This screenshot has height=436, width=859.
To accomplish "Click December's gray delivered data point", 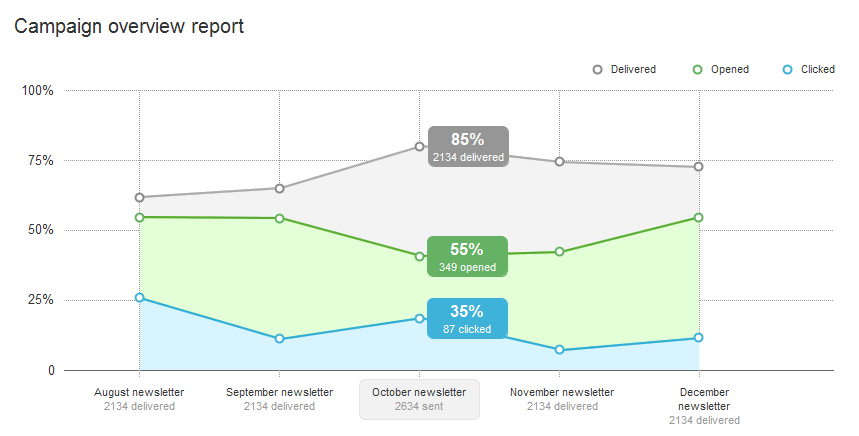I will coord(699,167).
